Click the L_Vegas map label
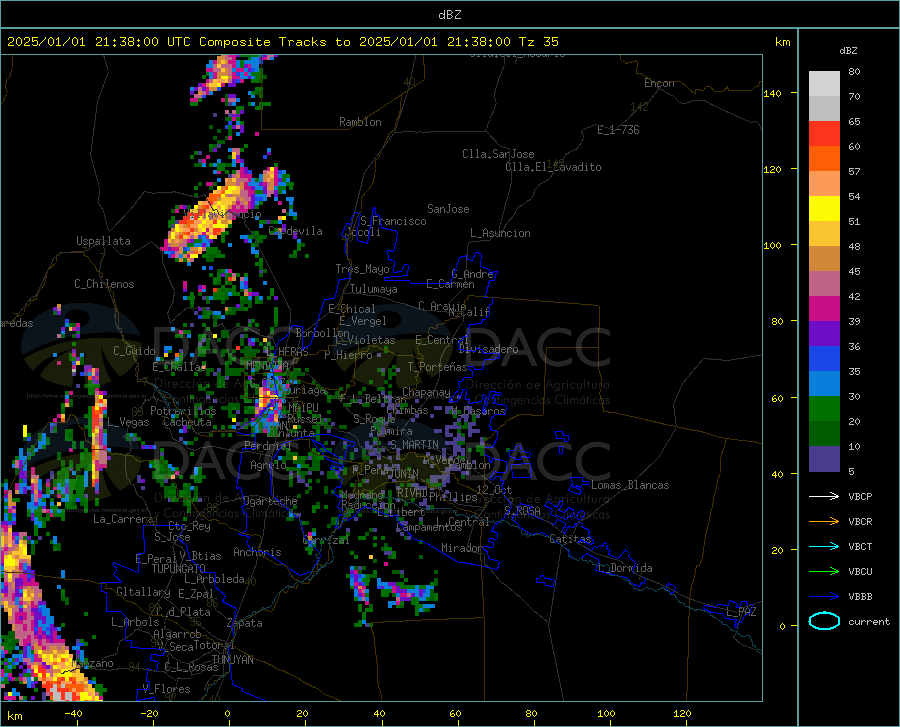 coord(128,422)
